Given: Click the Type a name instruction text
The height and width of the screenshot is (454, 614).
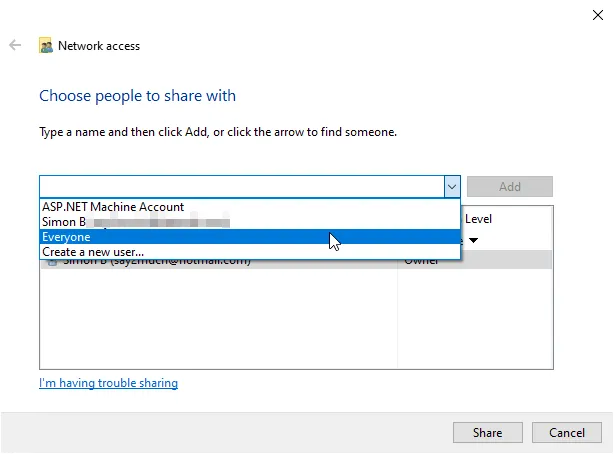Looking at the screenshot, I should [x=218, y=132].
